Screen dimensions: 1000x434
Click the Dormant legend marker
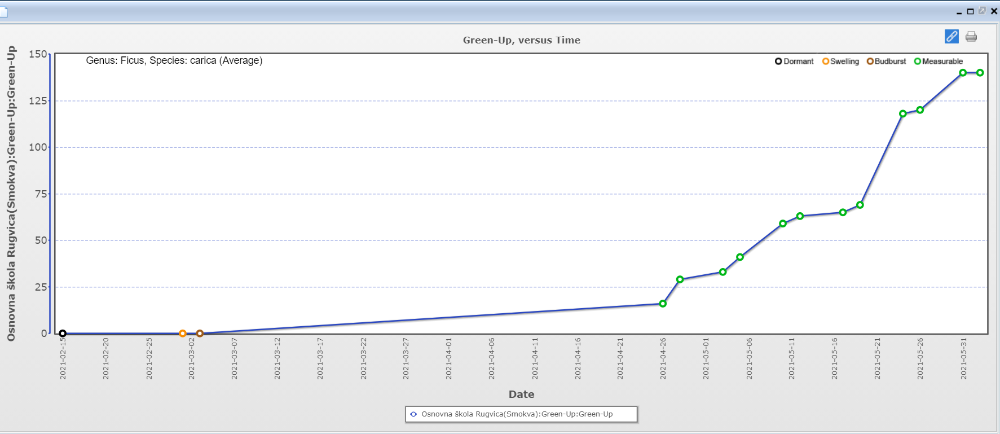pos(779,62)
